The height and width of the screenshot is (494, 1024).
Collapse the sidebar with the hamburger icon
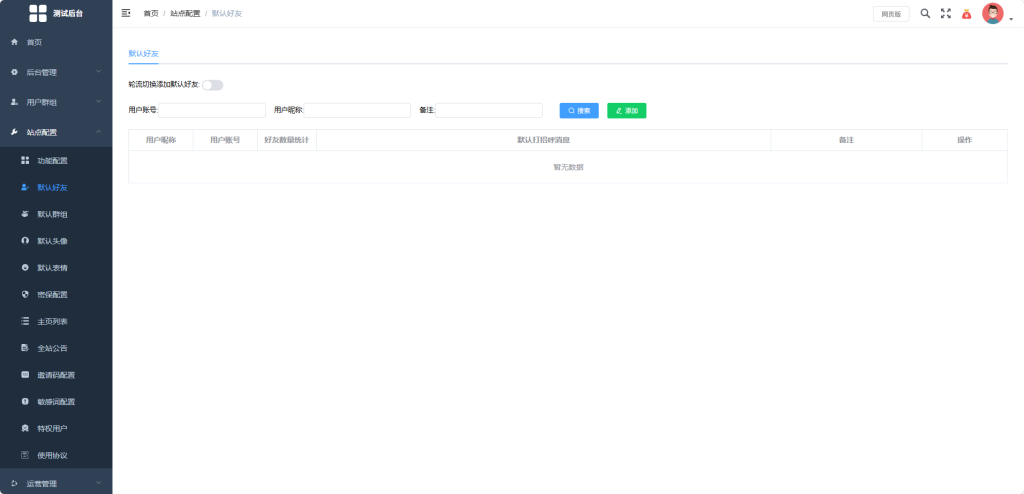click(126, 13)
